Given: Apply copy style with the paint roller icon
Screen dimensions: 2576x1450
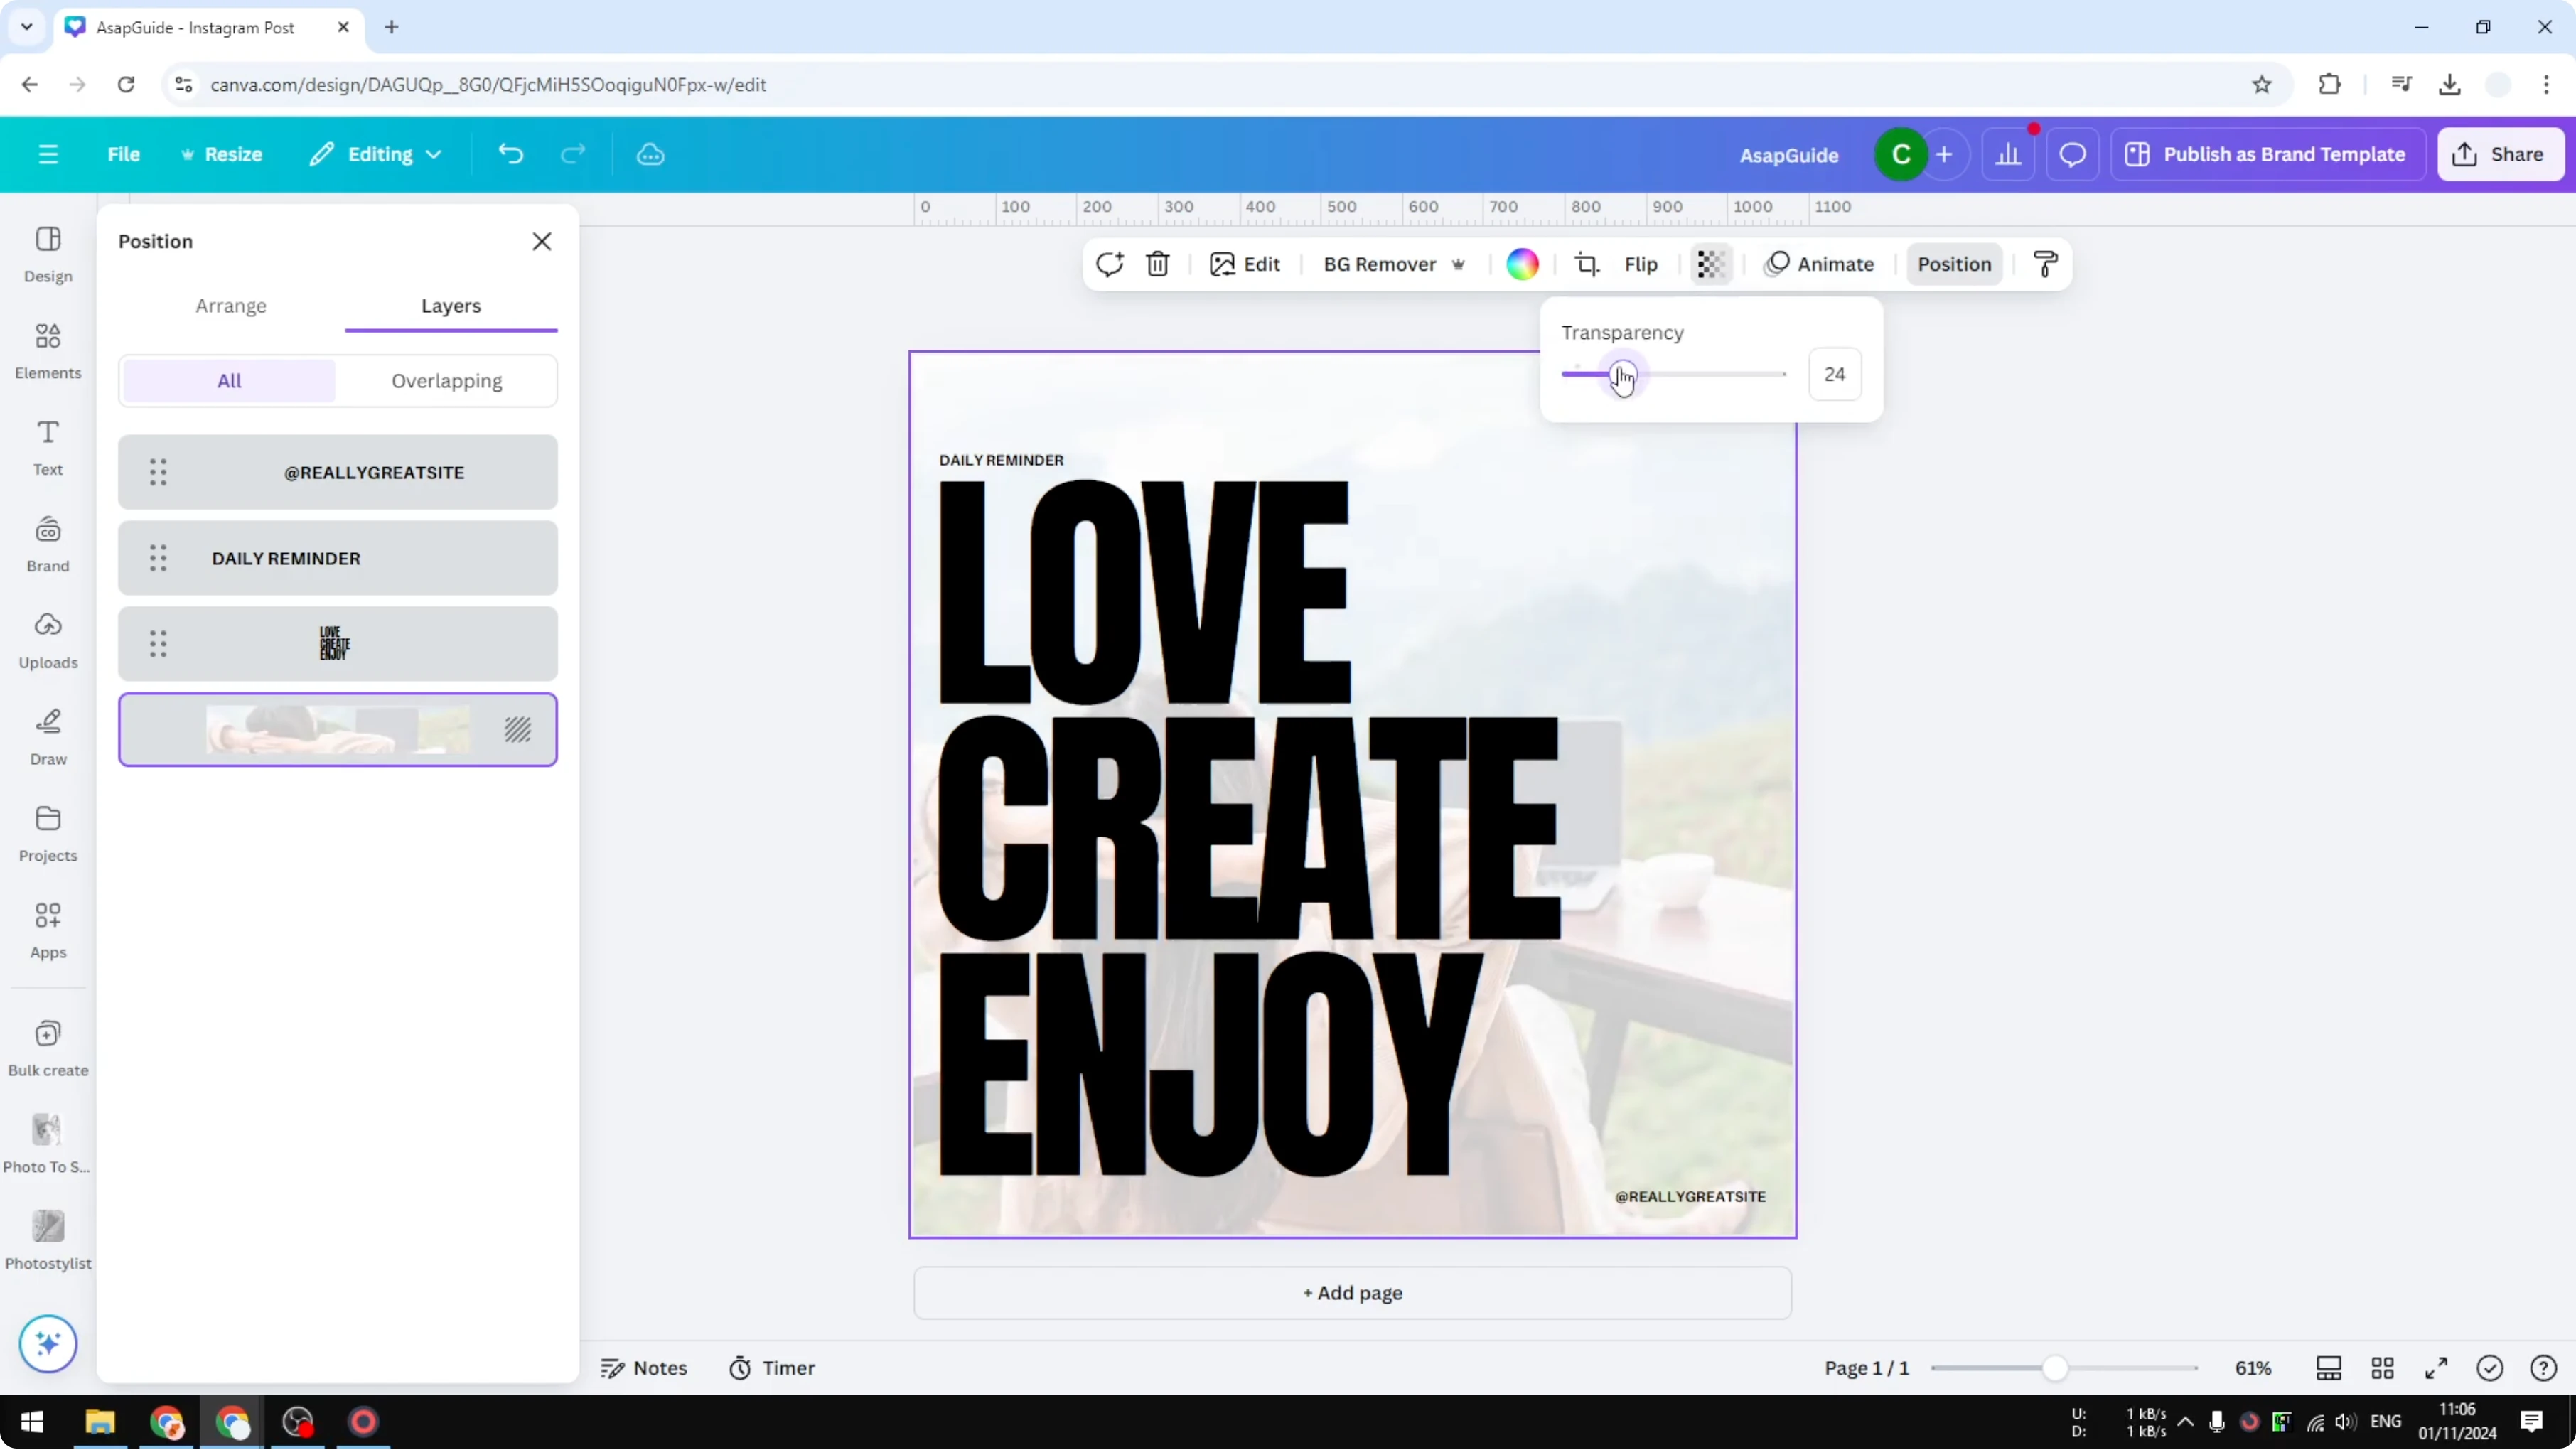Looking at the screenshot, I should (2044, 263).
